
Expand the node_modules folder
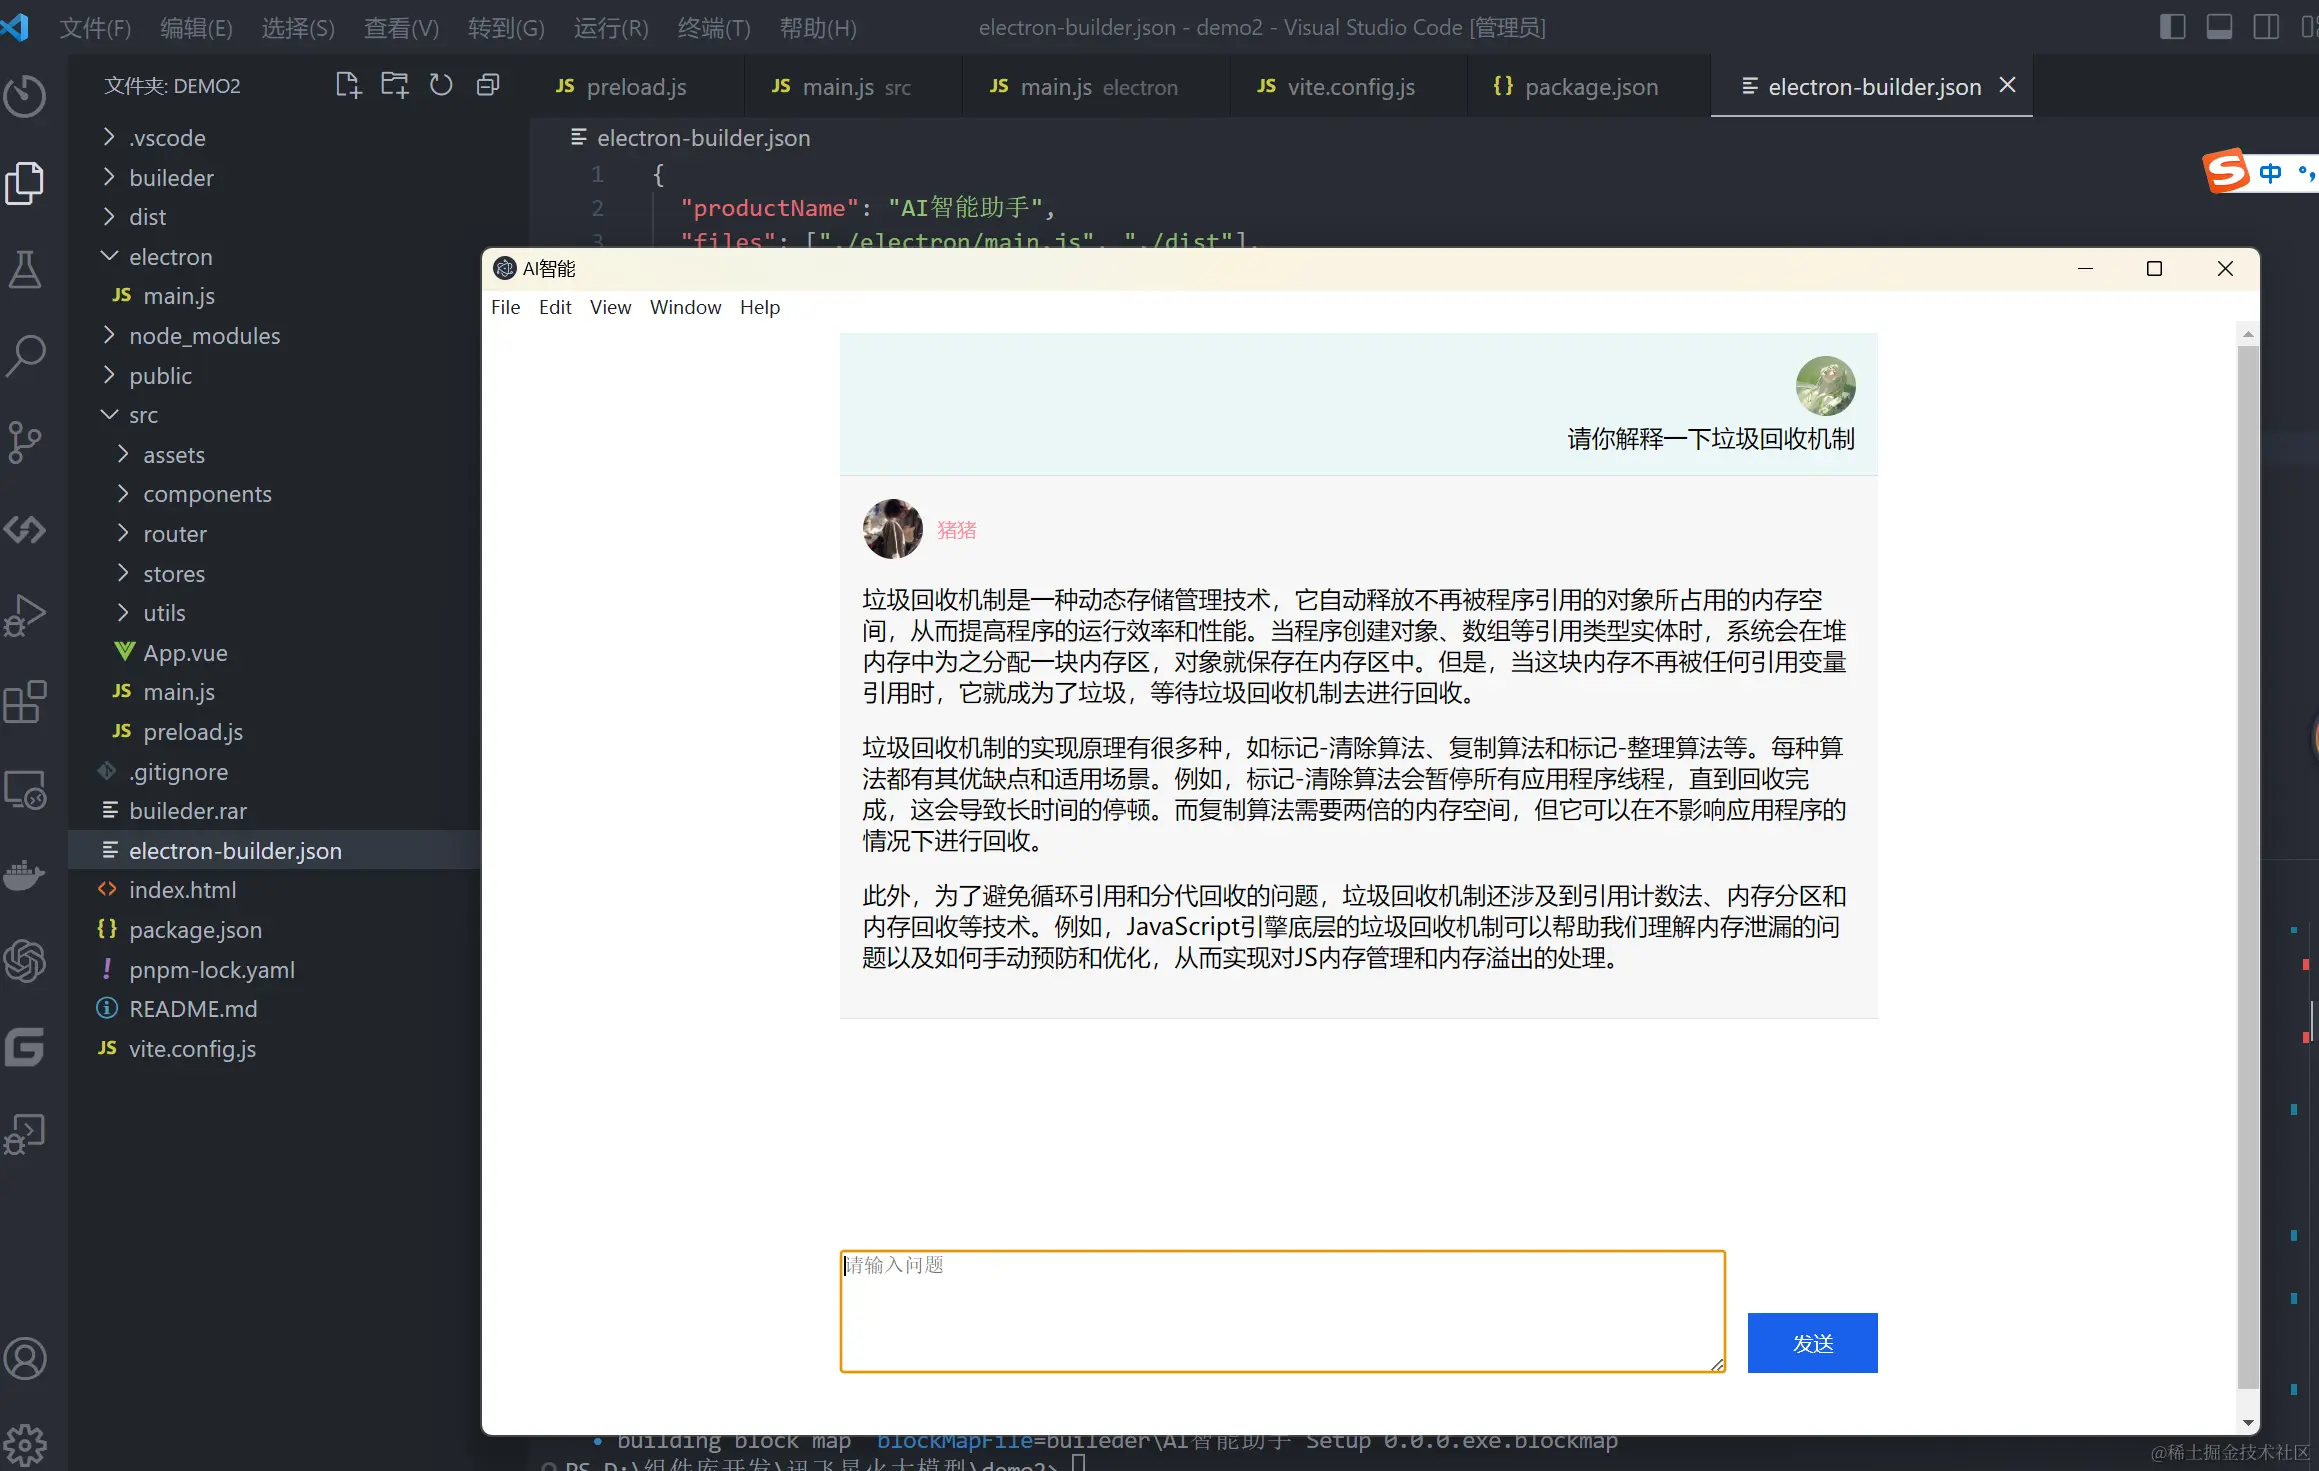[x=275, y=336]
